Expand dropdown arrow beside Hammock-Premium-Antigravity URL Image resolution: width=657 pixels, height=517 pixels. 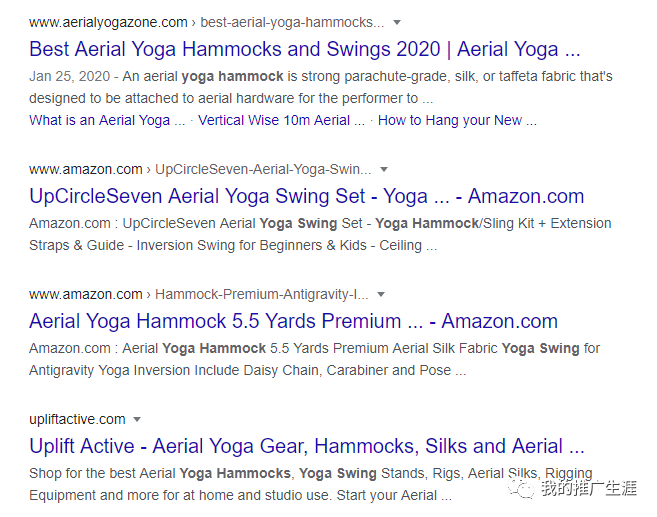click(x=381, y=295)
